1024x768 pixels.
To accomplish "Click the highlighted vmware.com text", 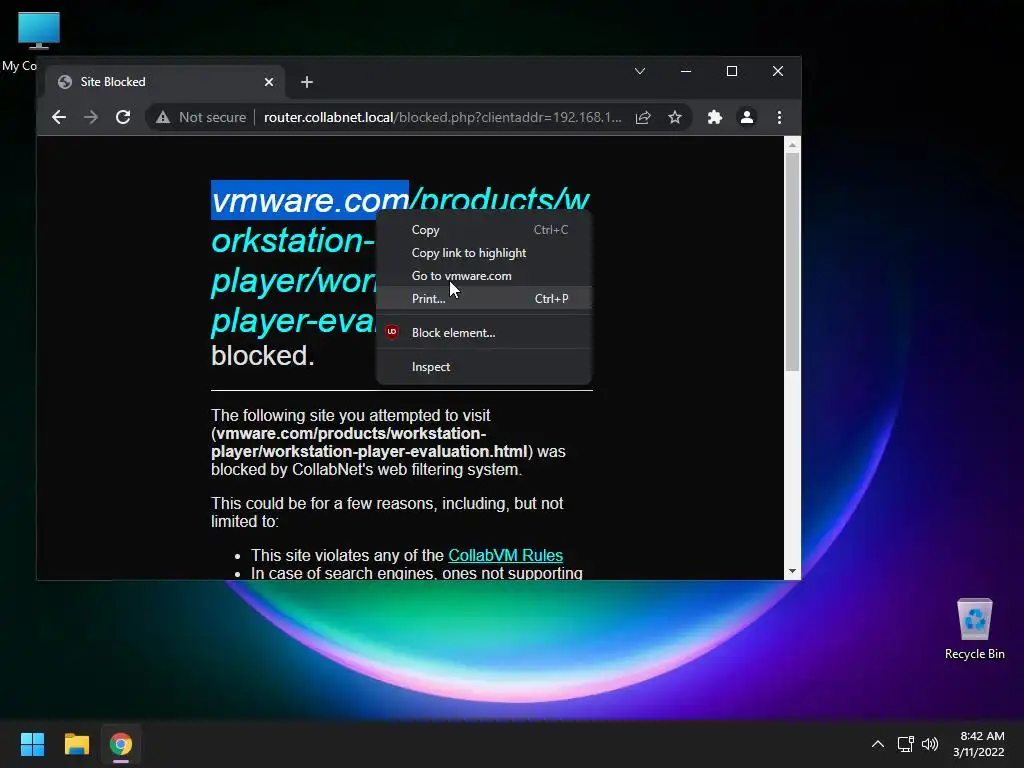I will [x=310, y=200].
